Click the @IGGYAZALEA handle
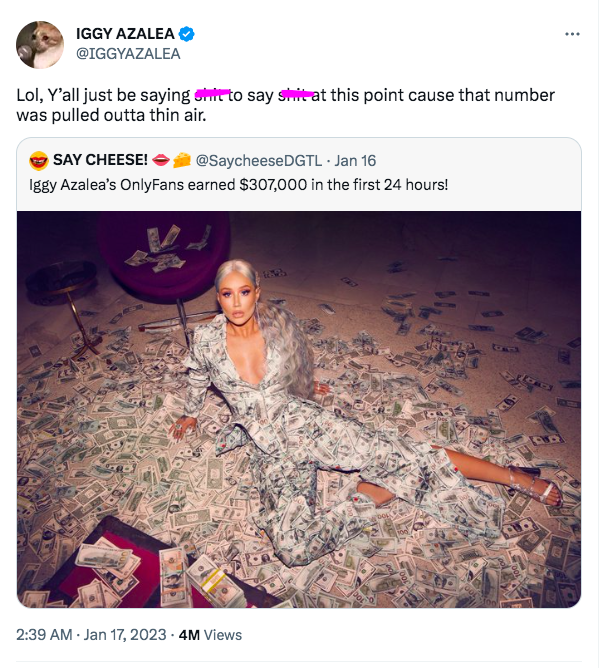Screen dimensions: 600x668 (x=129, y=54)
